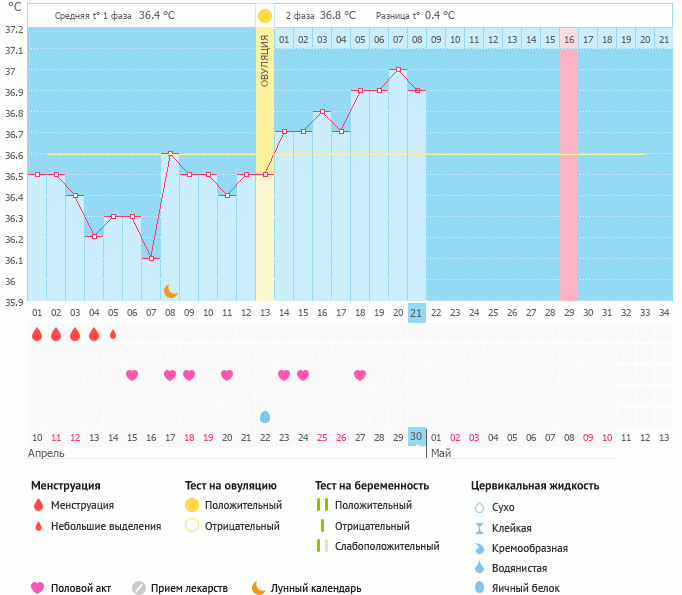Screen dimensions: 682x595
Task: Click the orange moon beside Лунный календарь
Action: tap(259, 588)
